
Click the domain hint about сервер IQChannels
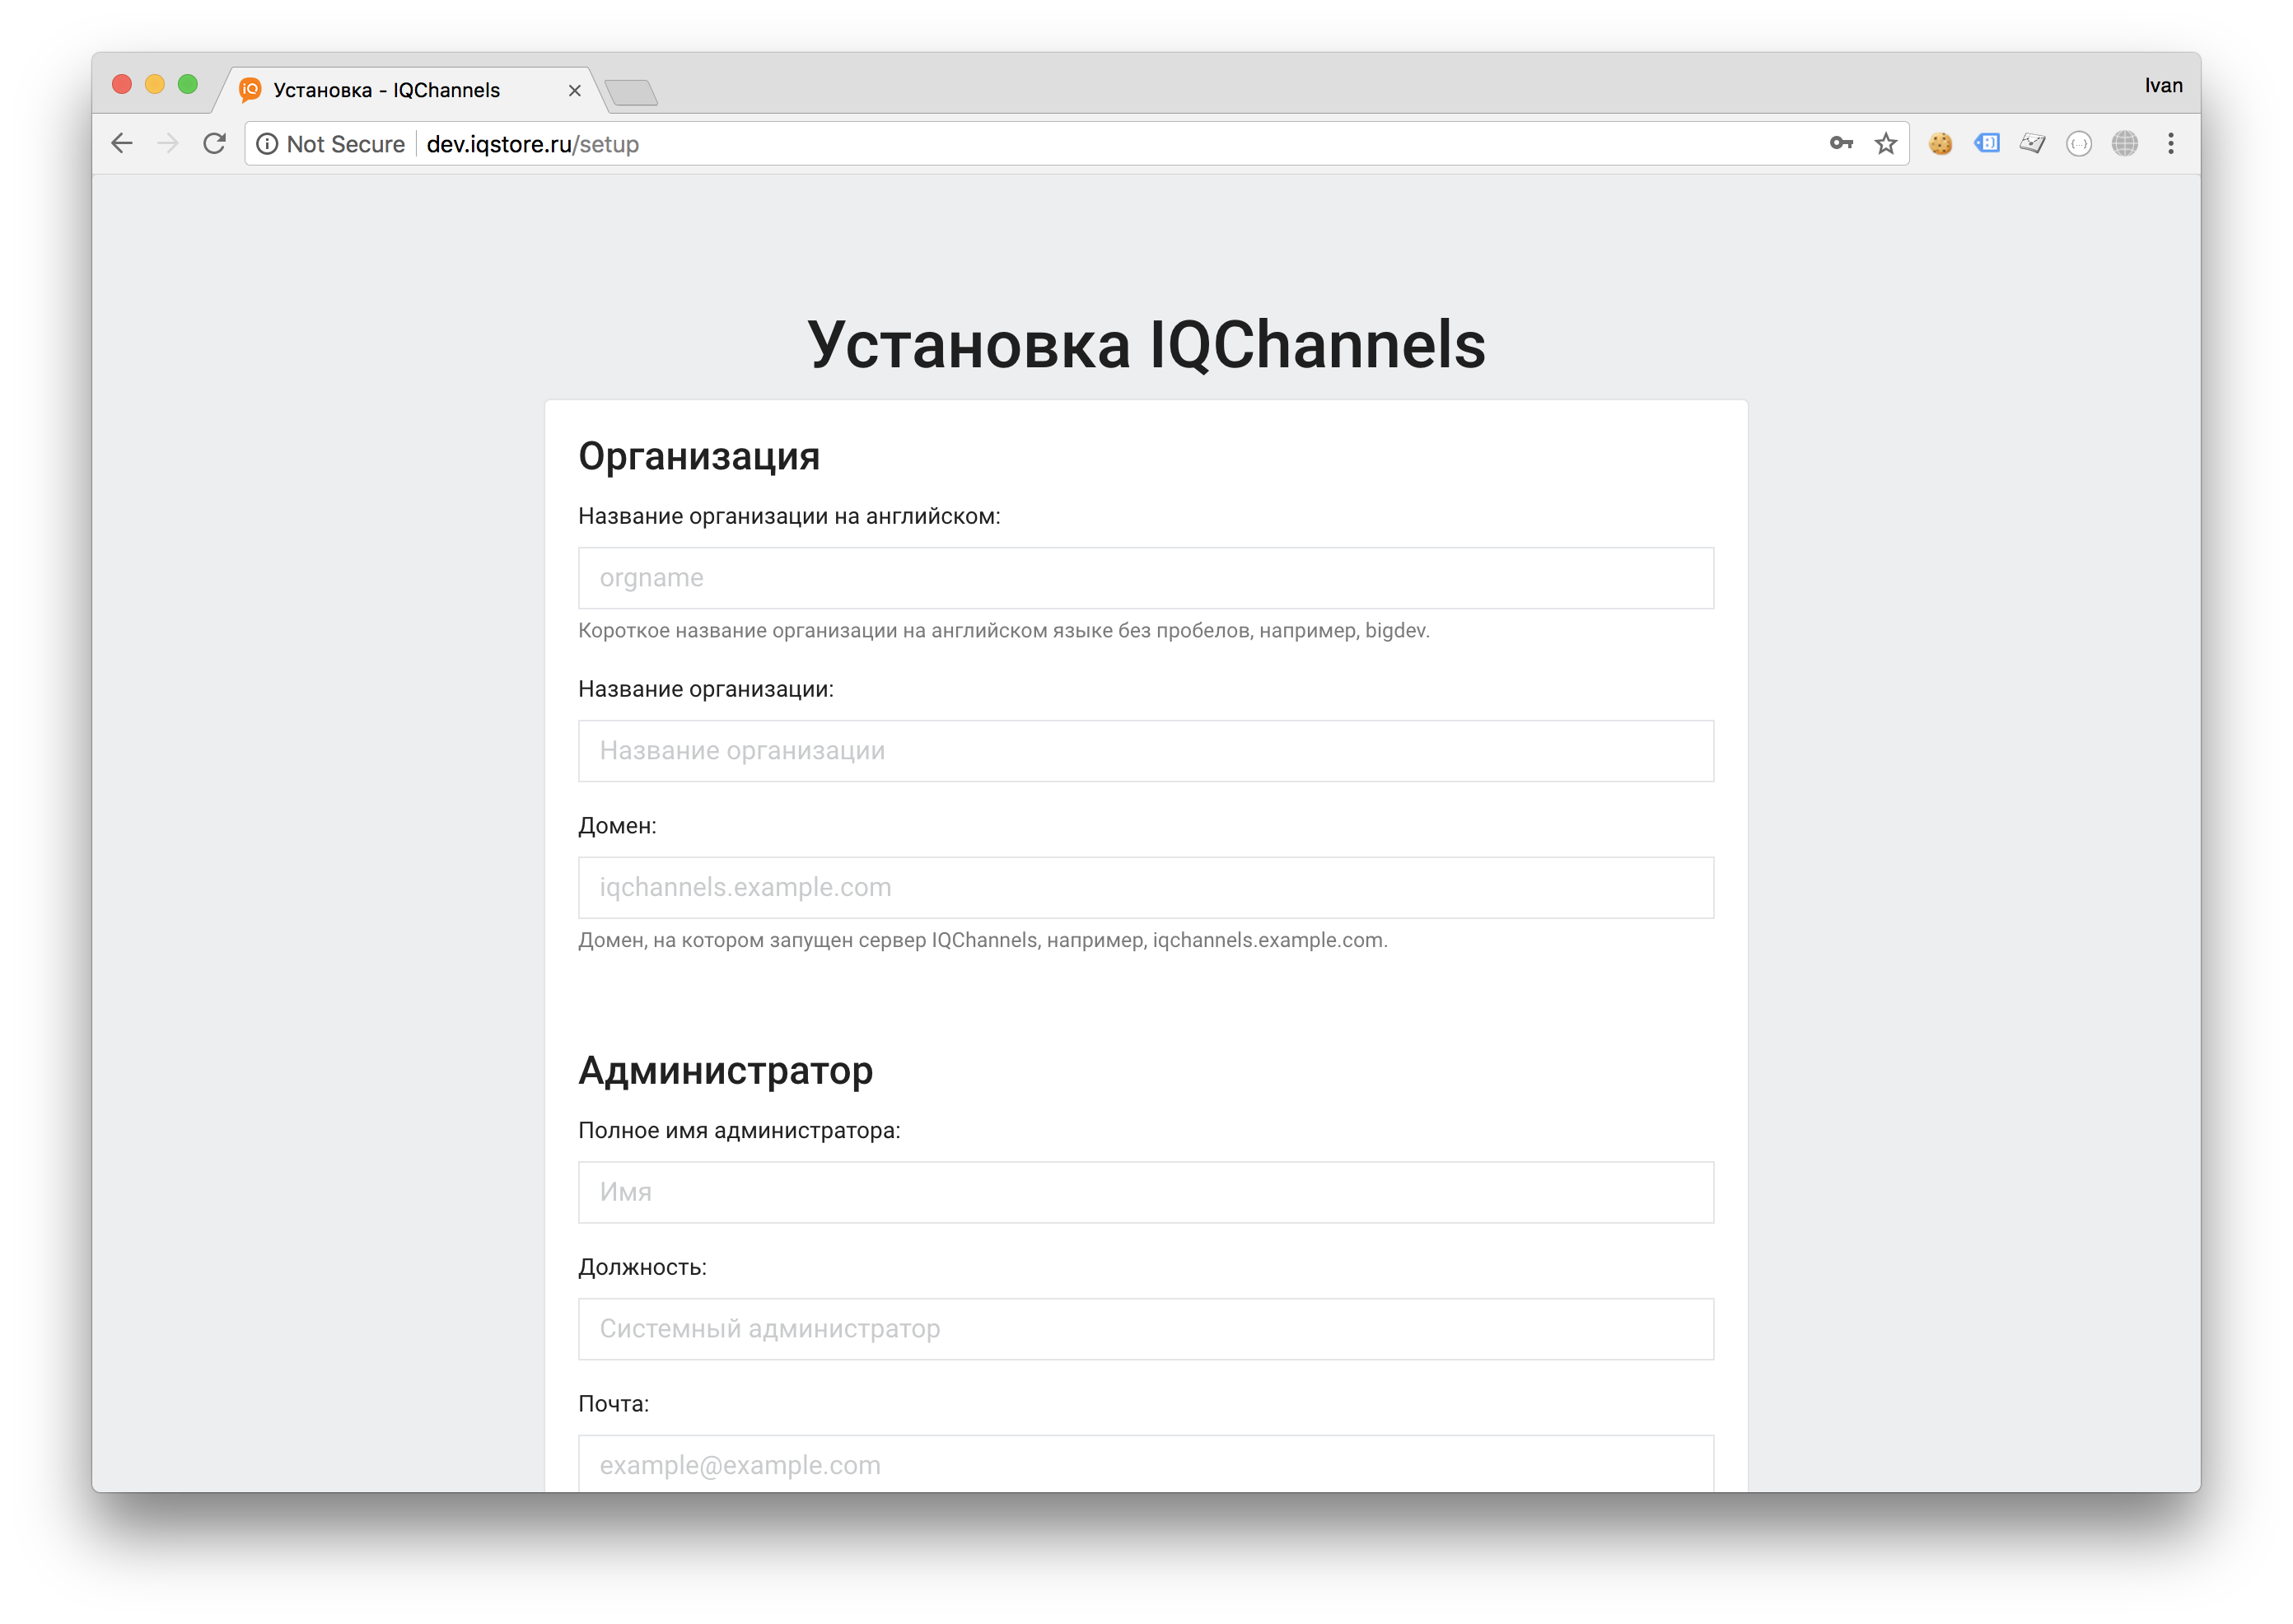[x=983, y=941]
